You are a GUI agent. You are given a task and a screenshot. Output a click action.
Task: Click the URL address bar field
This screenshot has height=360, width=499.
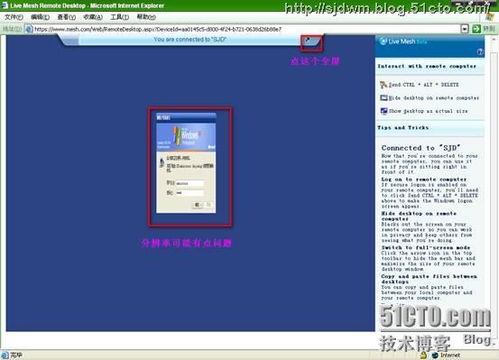point(247,29)
